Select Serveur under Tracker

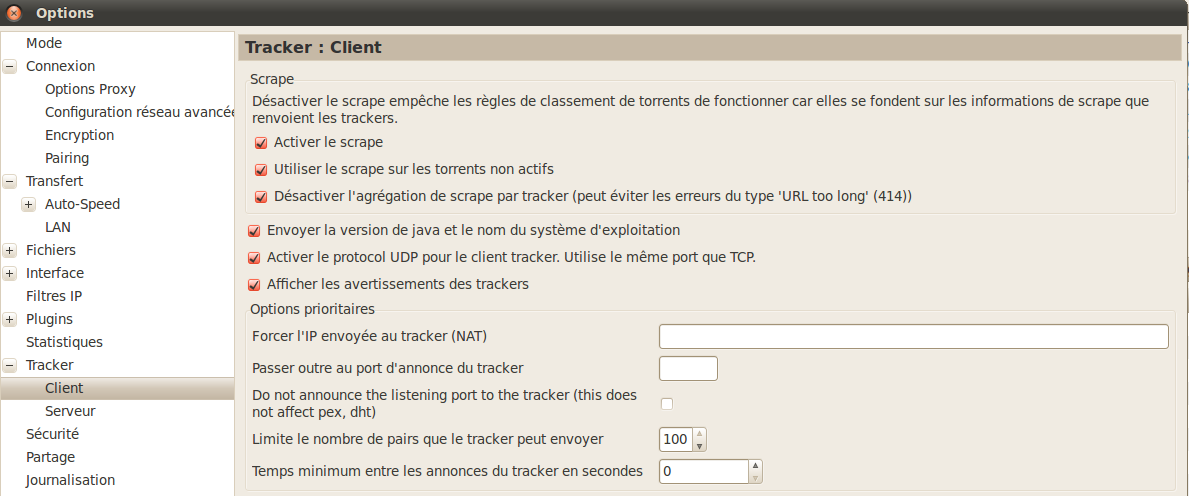[70, 411]
